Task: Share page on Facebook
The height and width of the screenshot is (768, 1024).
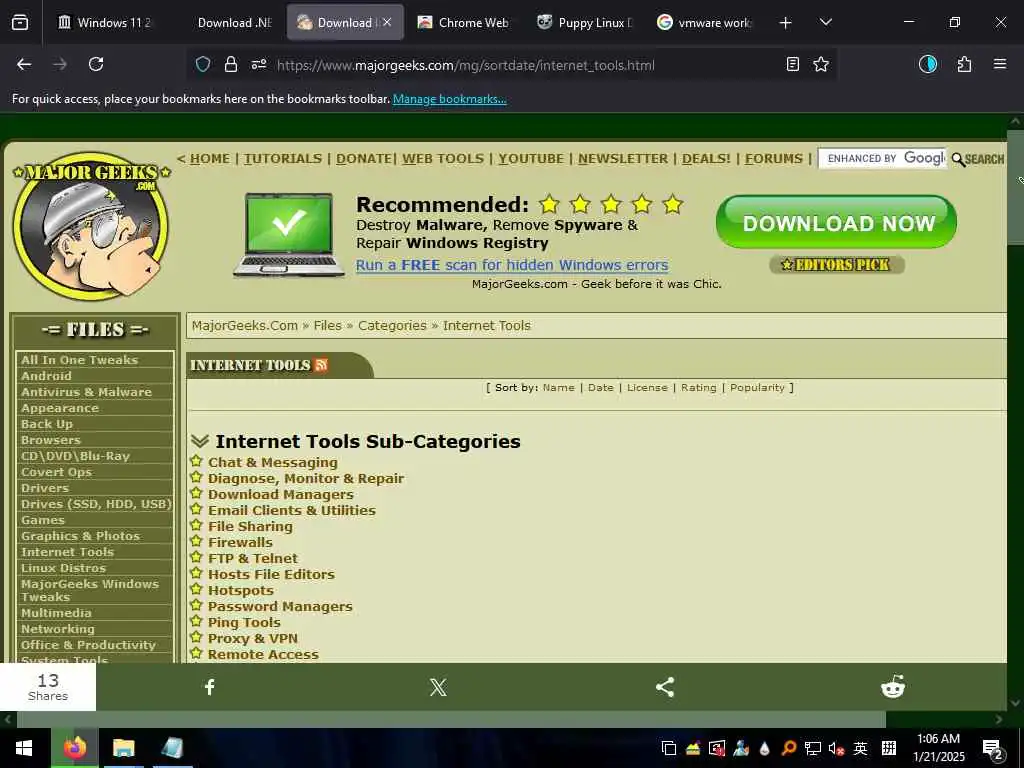Action: point(210,687)
